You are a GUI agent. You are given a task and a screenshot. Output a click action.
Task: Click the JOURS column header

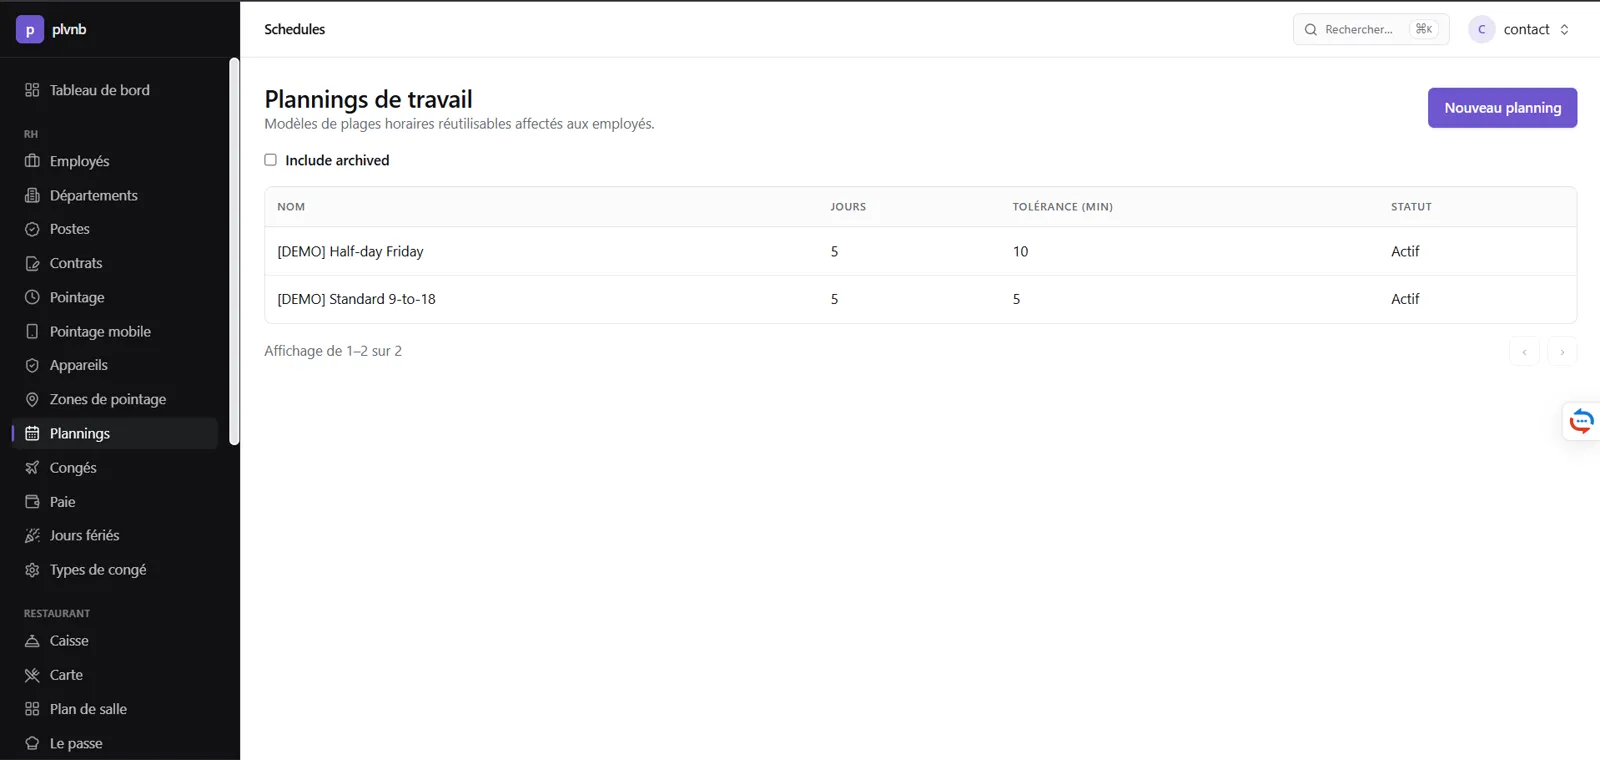coord(848,207)
